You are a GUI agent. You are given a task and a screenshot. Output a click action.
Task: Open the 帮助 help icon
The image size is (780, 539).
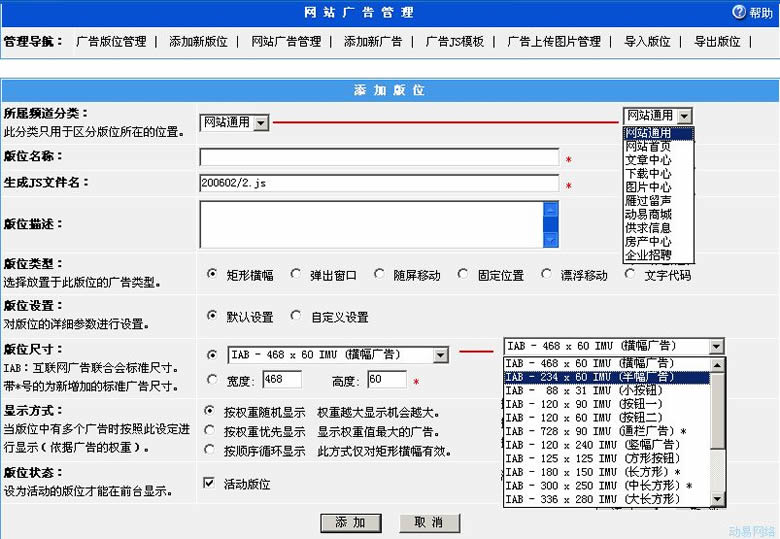pos(739,12)
